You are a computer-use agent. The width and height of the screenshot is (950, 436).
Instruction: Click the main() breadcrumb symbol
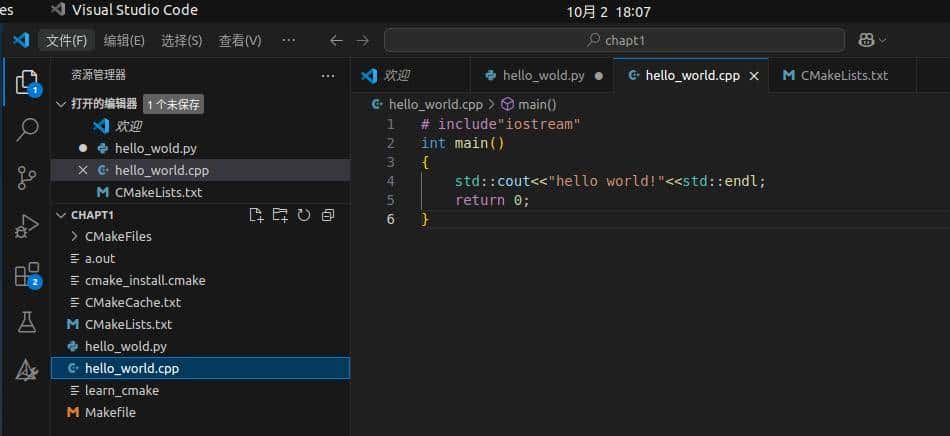pos(536,104)
